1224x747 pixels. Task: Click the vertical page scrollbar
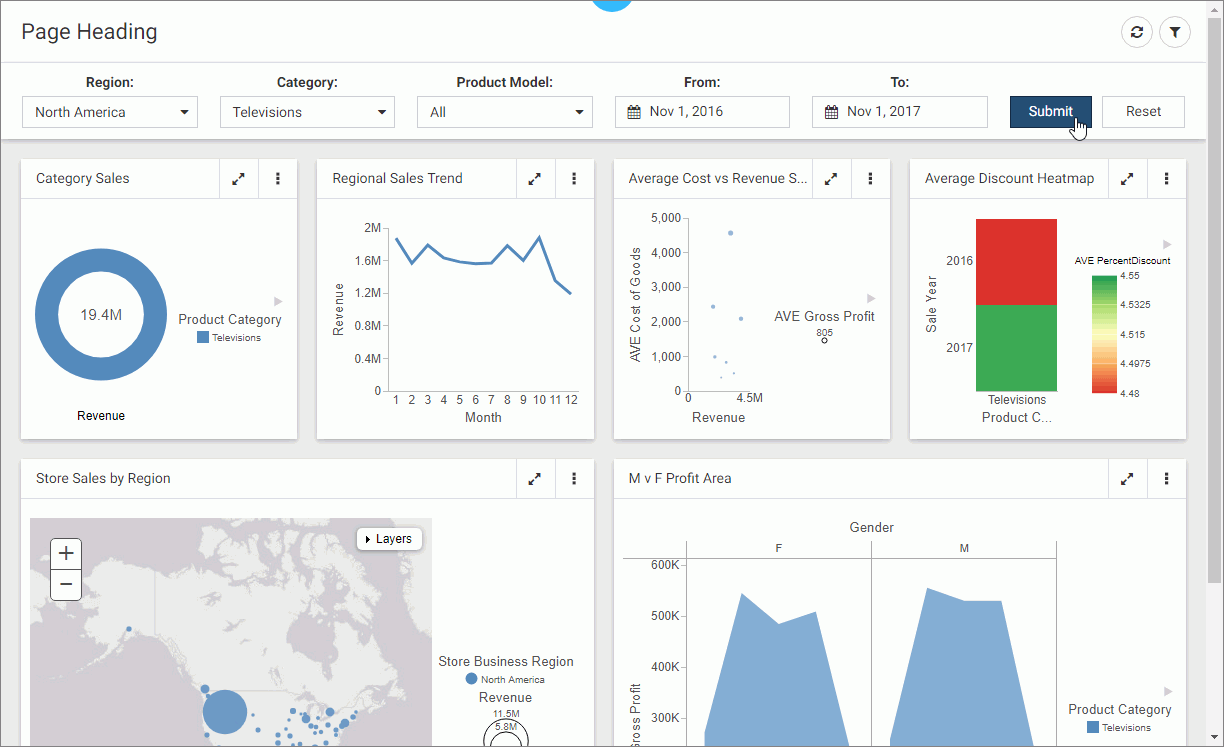coord(1215,300)
